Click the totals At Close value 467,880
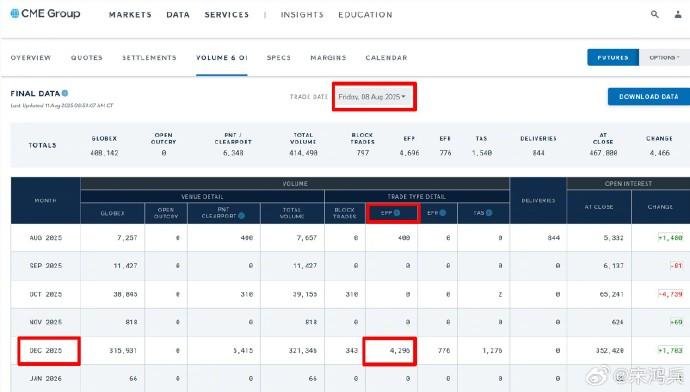 click(603, 153)
